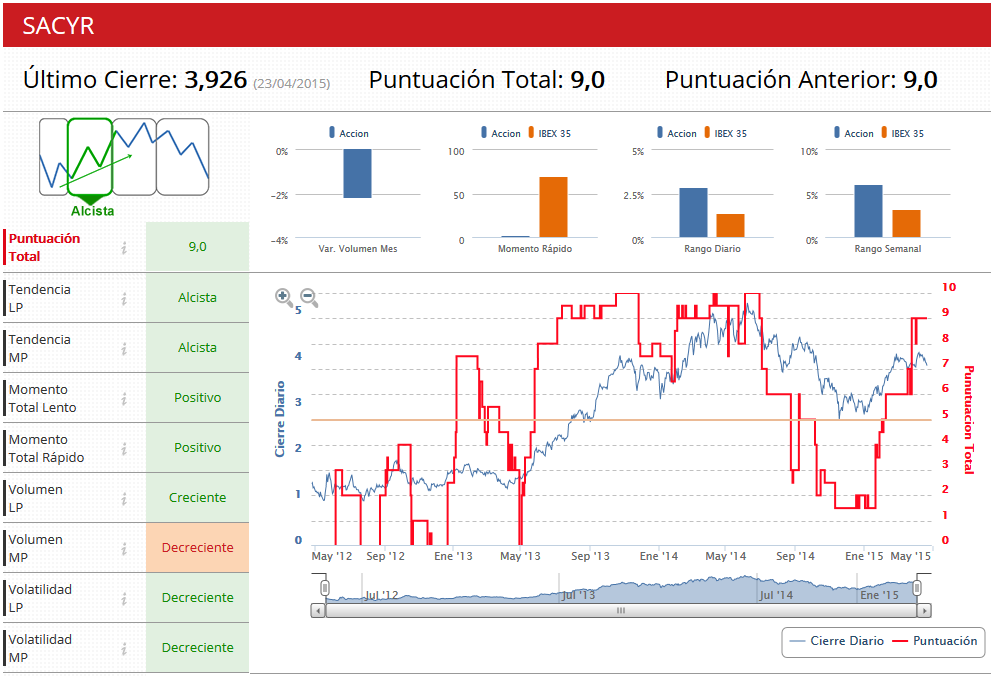Toggle Accion legend in Momento Rápido chart
The width and height of the screenshot is (994, 676).
point(500,133)
